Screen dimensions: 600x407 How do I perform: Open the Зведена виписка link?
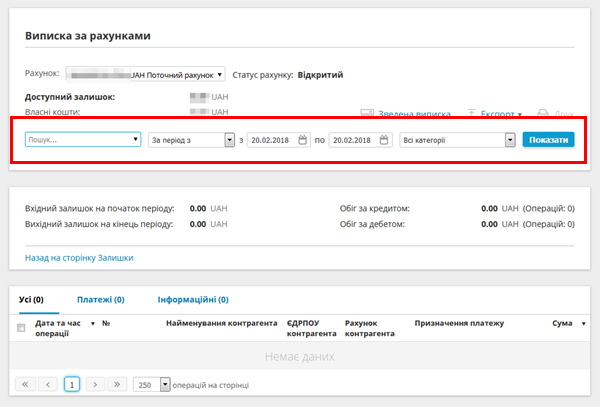414,114
